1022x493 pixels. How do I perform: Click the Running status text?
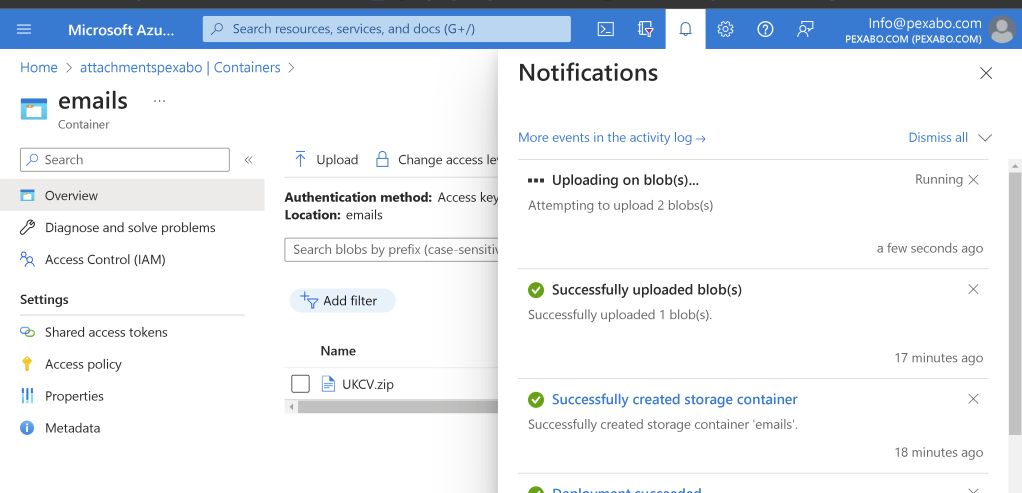[x=939, y=179]
